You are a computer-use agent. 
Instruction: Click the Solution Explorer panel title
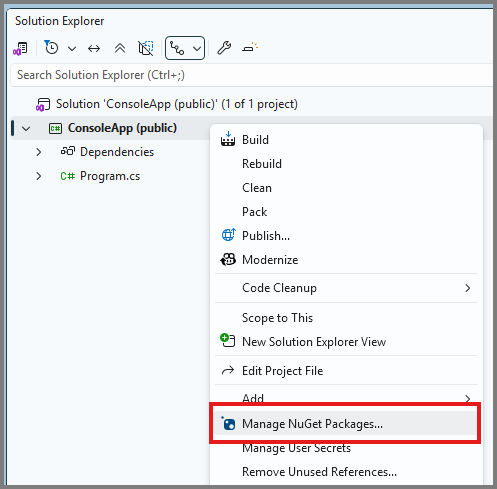(60, 21)
